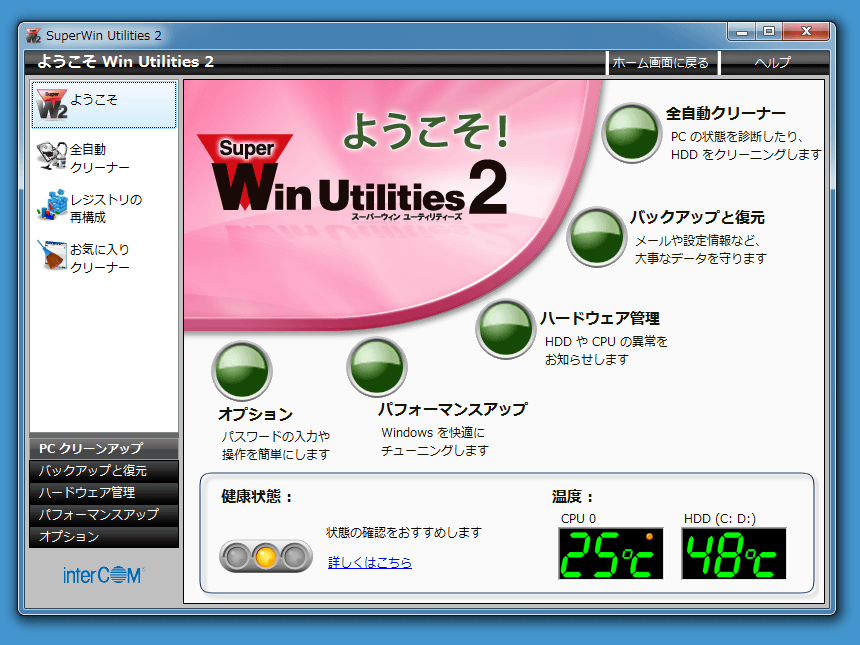Image resolution: width=860 pixels, height=645 pixels.
Task: Open お気に入りクリーナー broom icon
Action: [52, 255]
